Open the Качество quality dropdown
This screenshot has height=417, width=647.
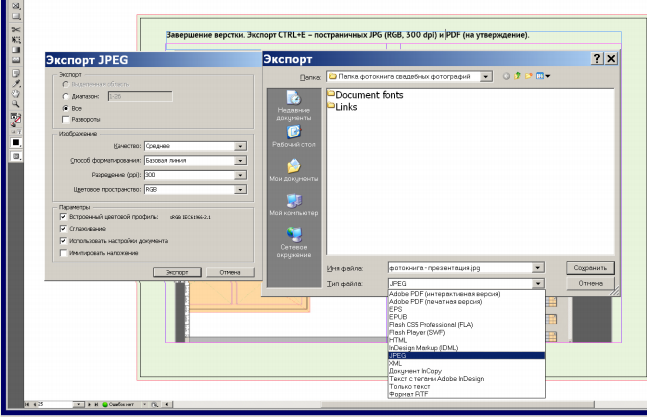coord(240,146)
